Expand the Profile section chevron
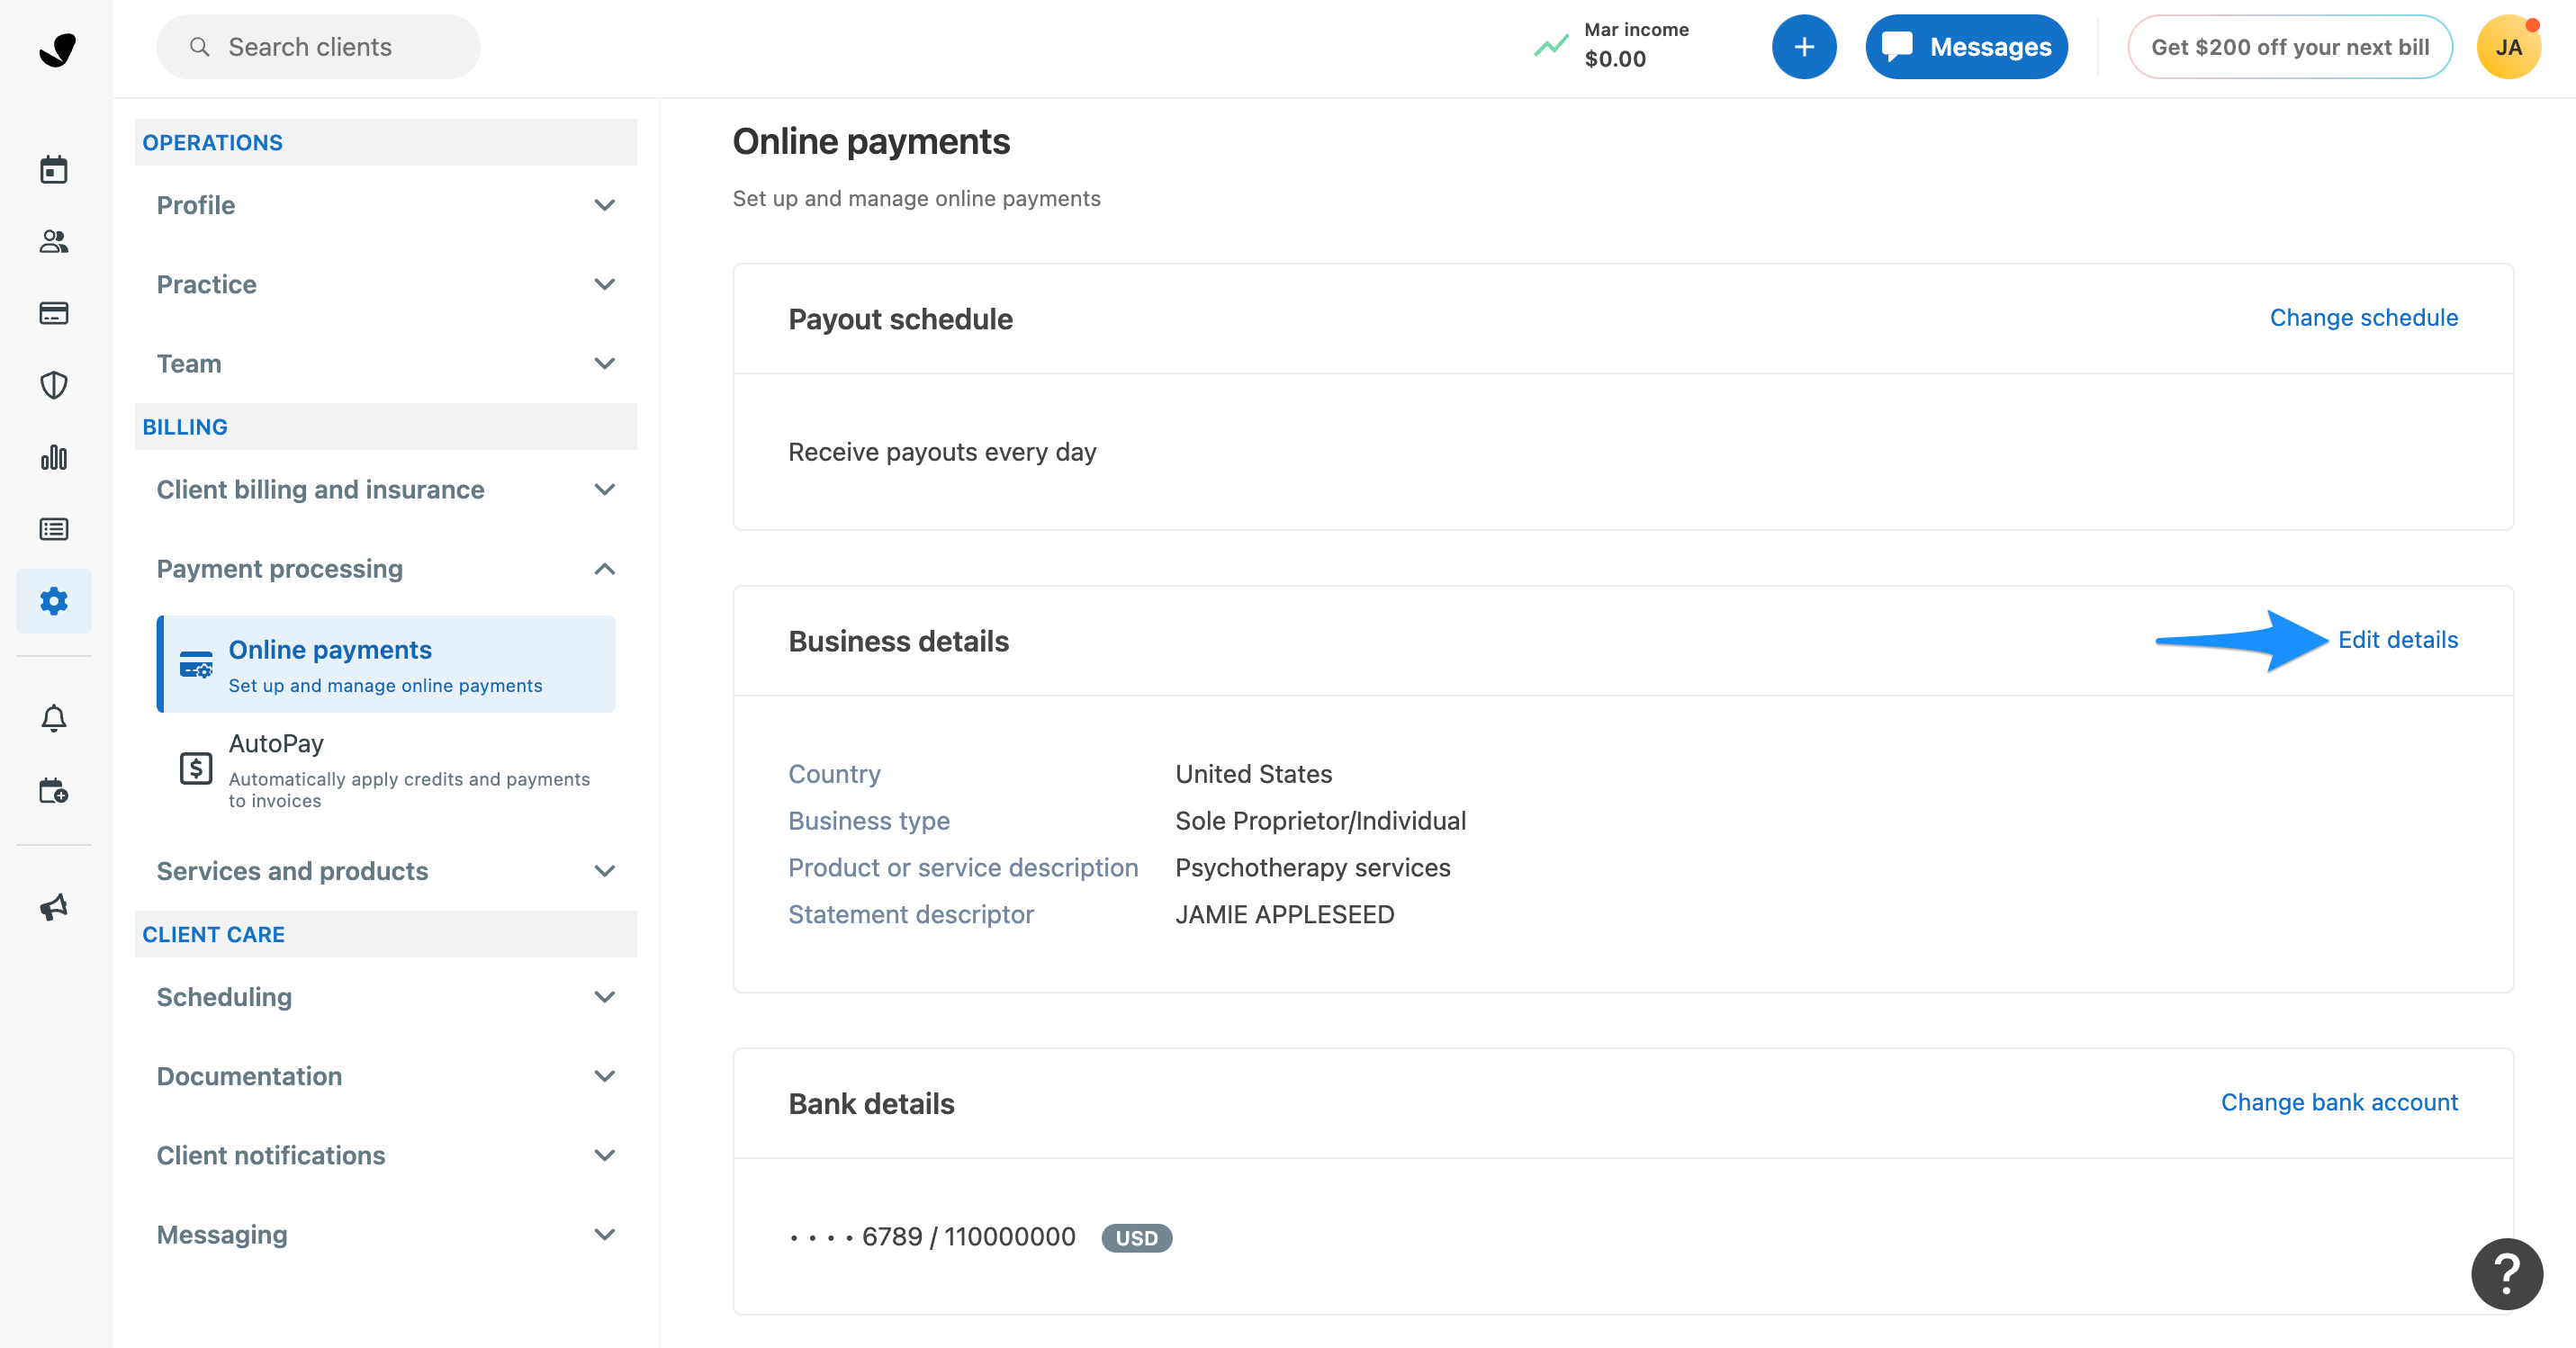Screen dimensions: 2576x1348 click(604, 205)
